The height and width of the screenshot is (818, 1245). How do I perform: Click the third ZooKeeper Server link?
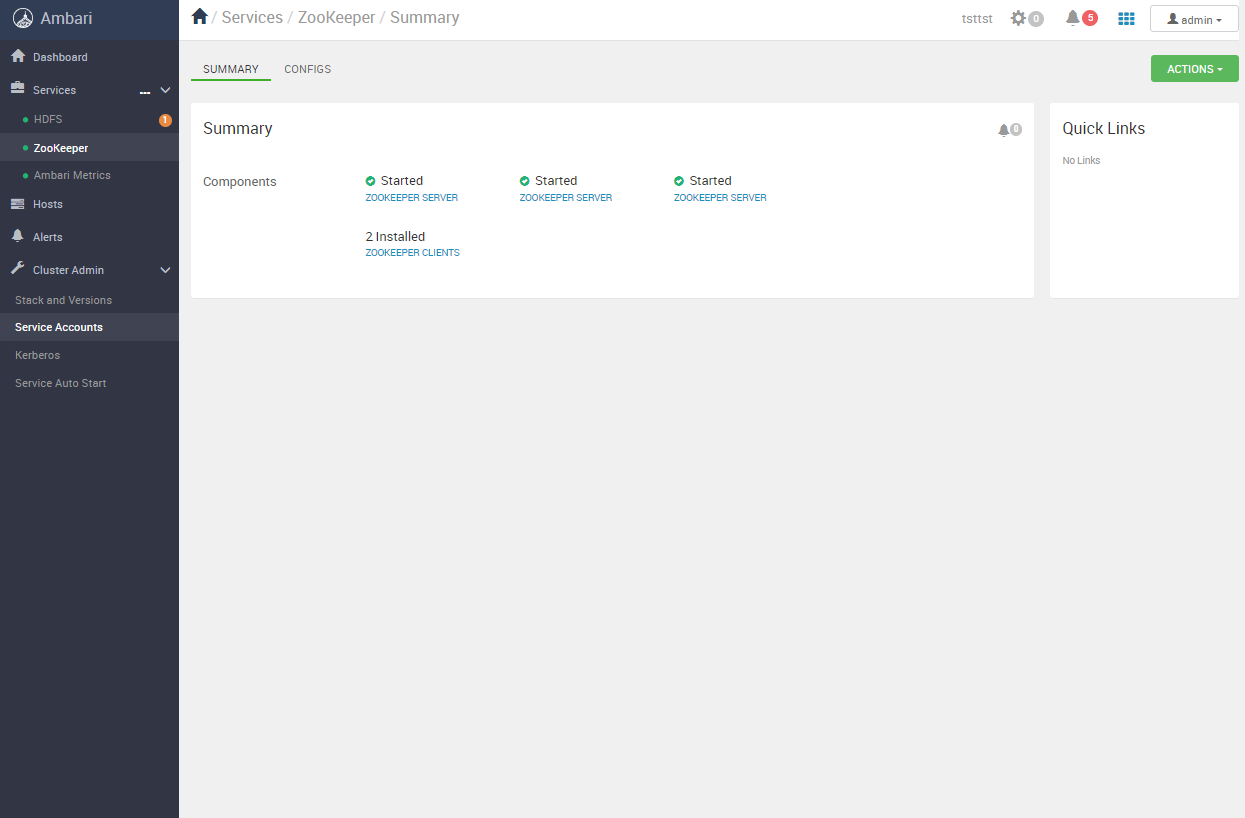pyautogui.click(x=720, y=198)
